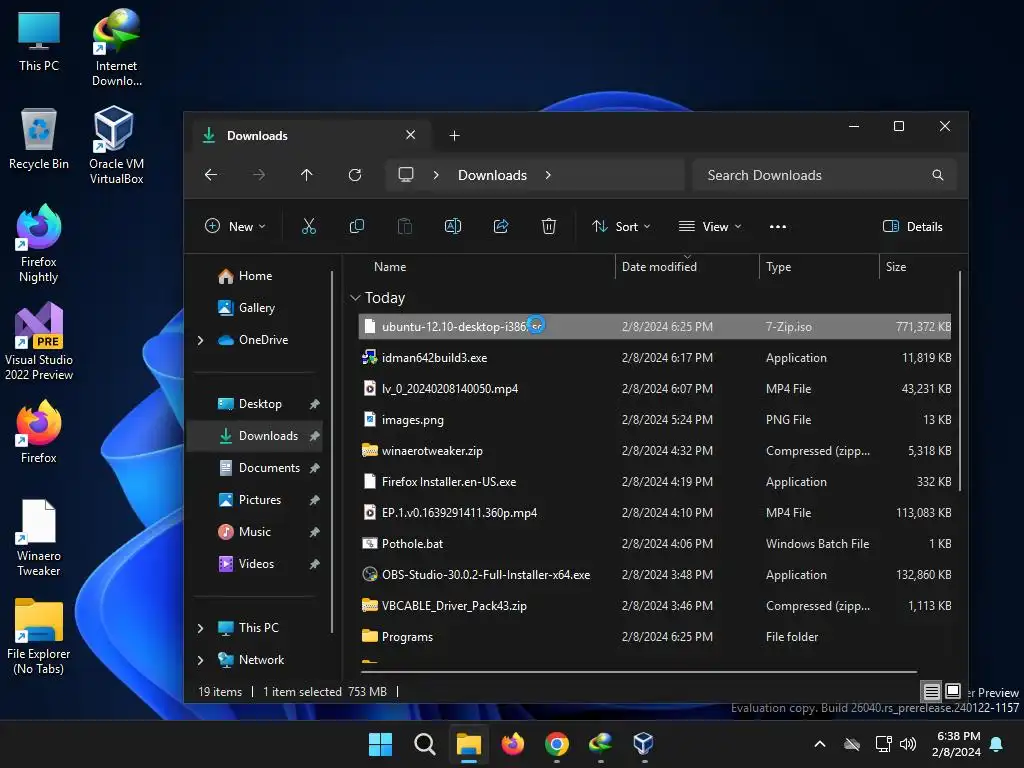Select idman642build3.exe file
The width and height of the screenshot is (1024, 768).
(654, 358)
